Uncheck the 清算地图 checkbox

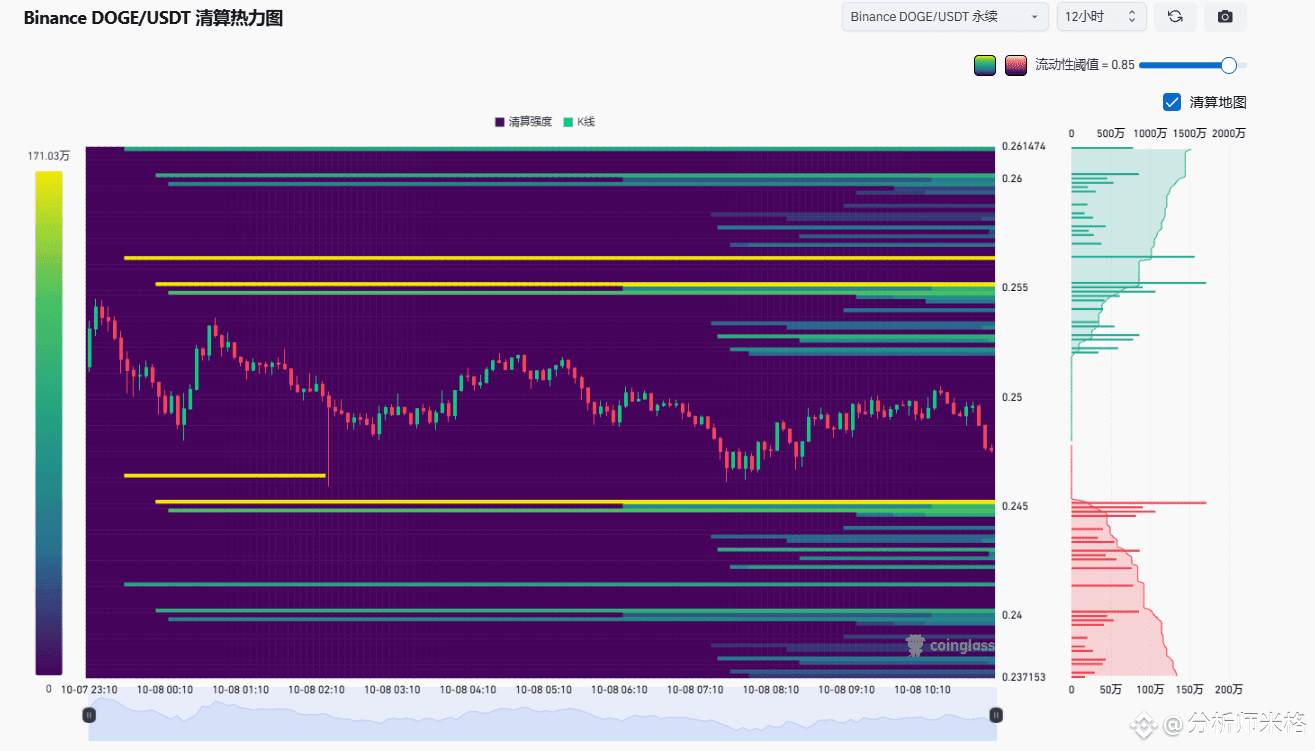point(1172,102)
